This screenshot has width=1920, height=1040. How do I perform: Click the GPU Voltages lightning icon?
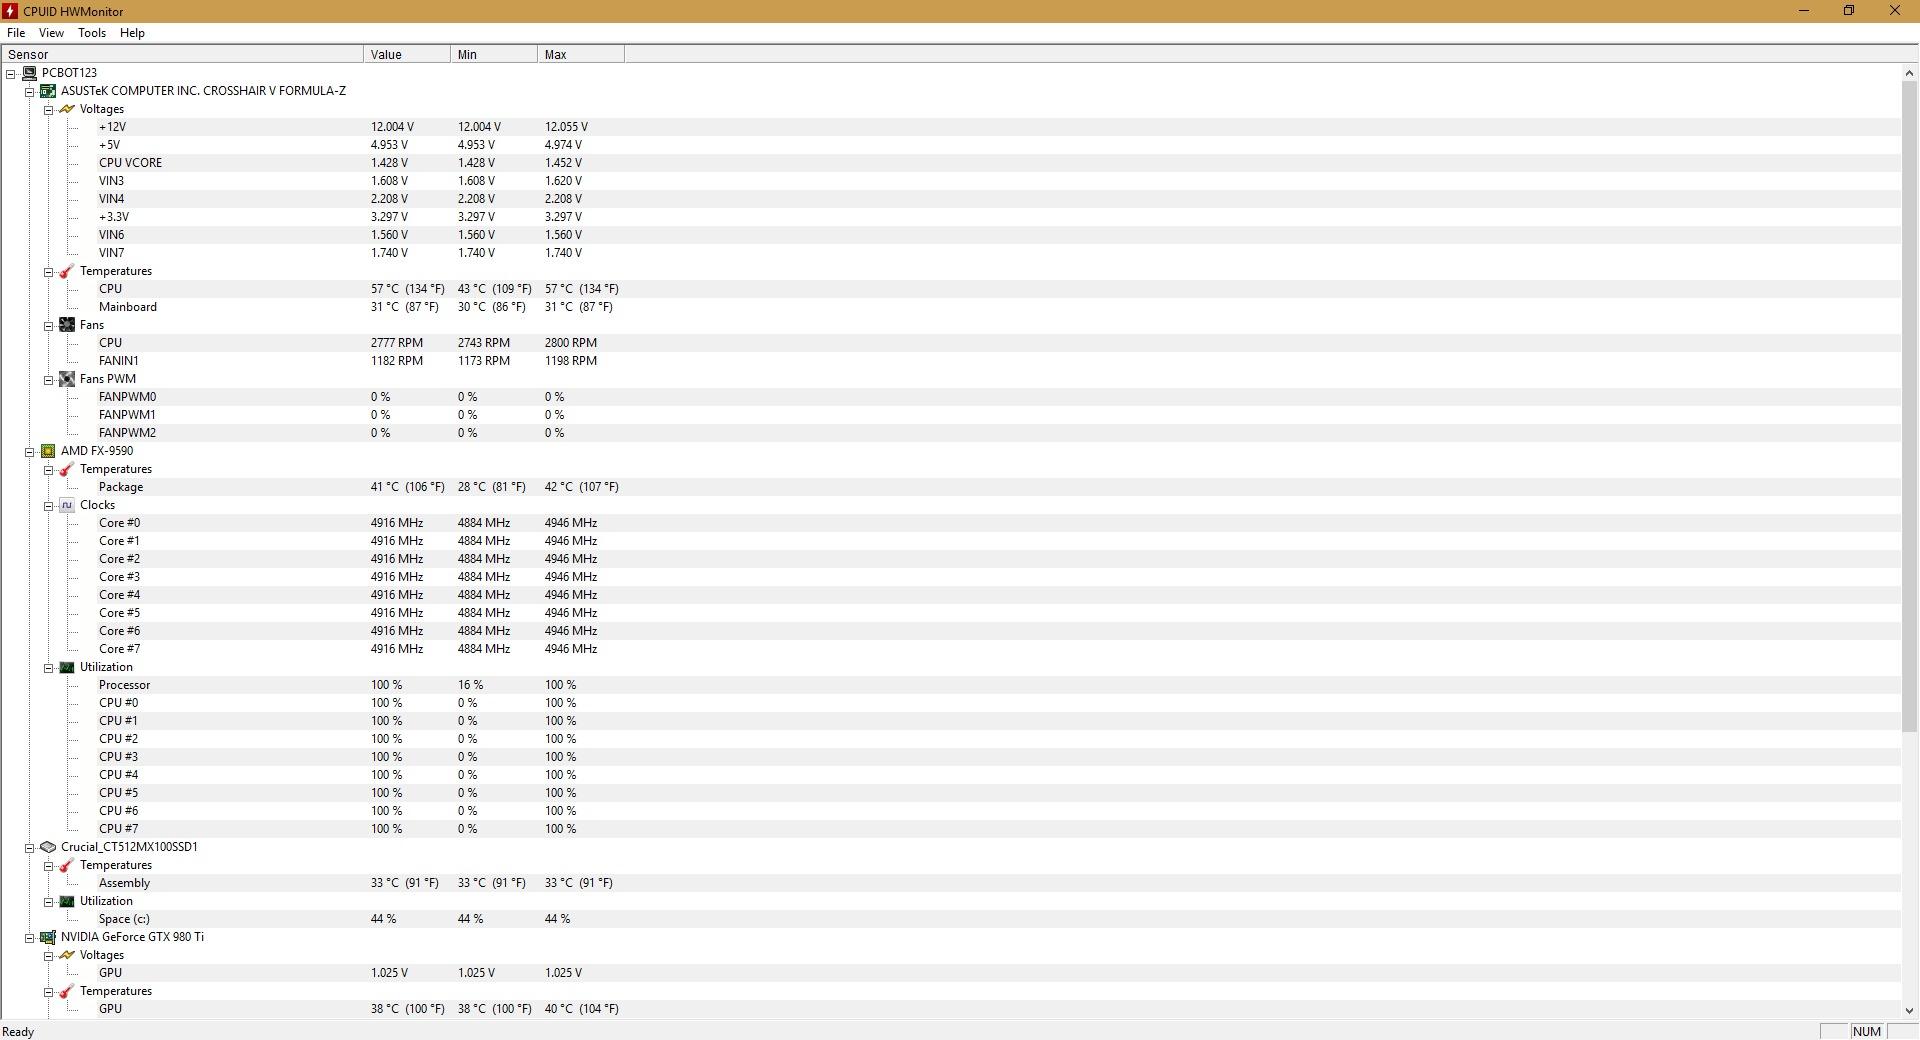[x=67, y=955]
